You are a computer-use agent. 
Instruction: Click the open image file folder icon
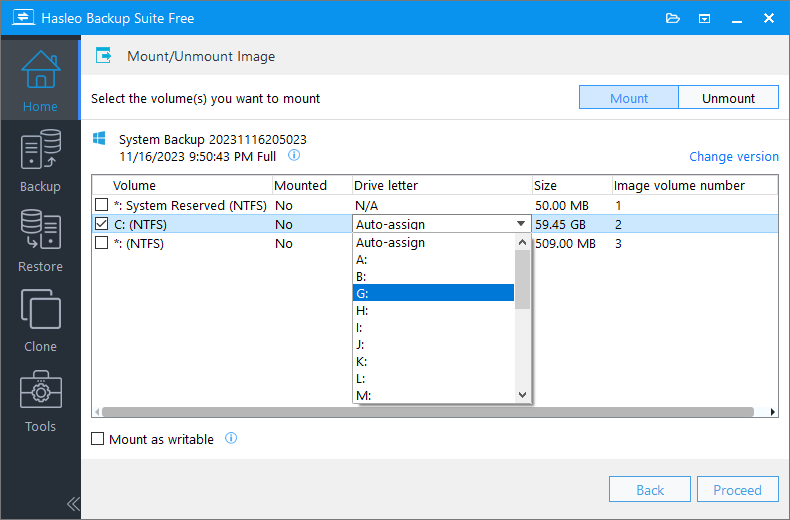pyautogui.click(x=673, y=19)
